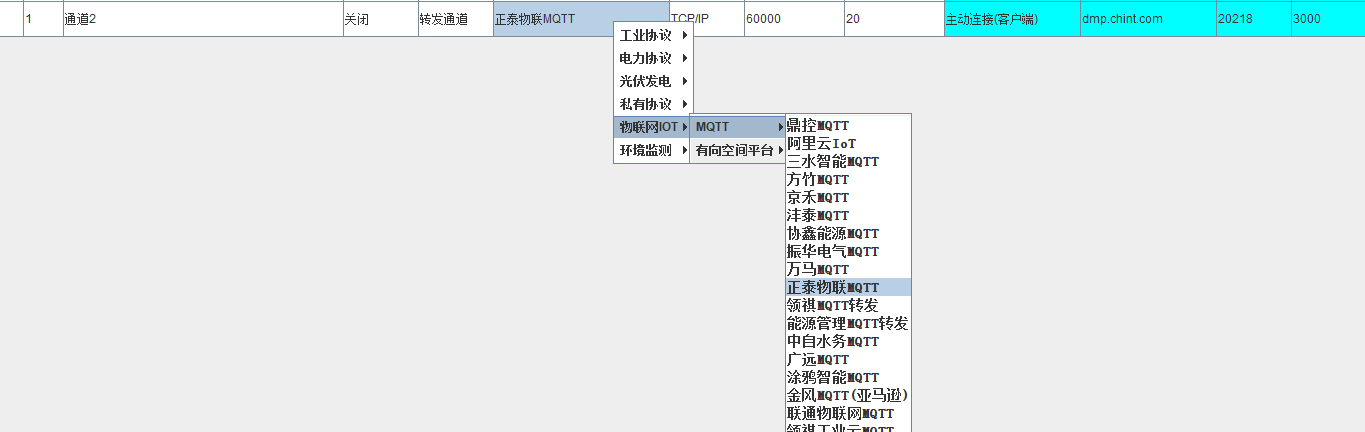Choose 阿里云IoT protocol

[x=848, y=143]
